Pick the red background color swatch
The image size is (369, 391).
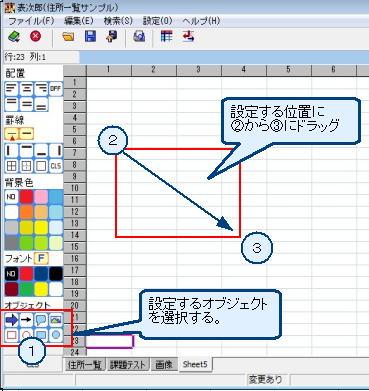pos(26,197)
